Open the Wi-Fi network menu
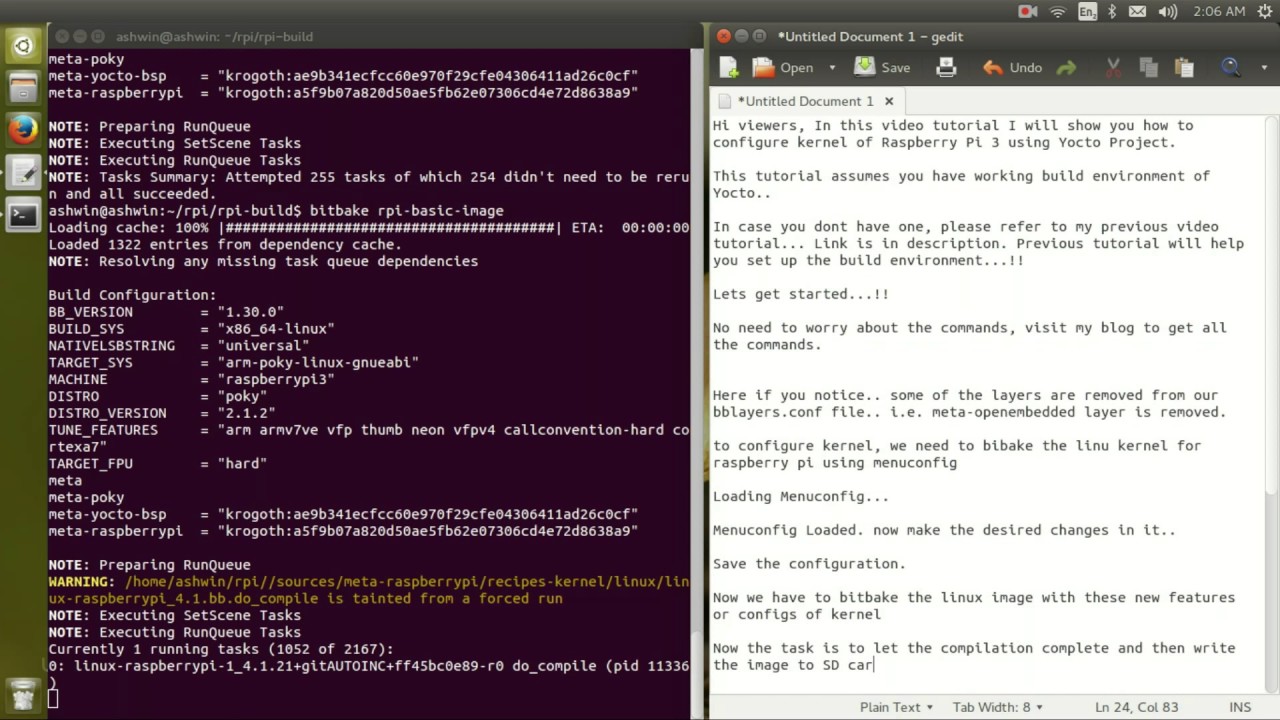The image size is (1280, 720). click(1057, 12)
